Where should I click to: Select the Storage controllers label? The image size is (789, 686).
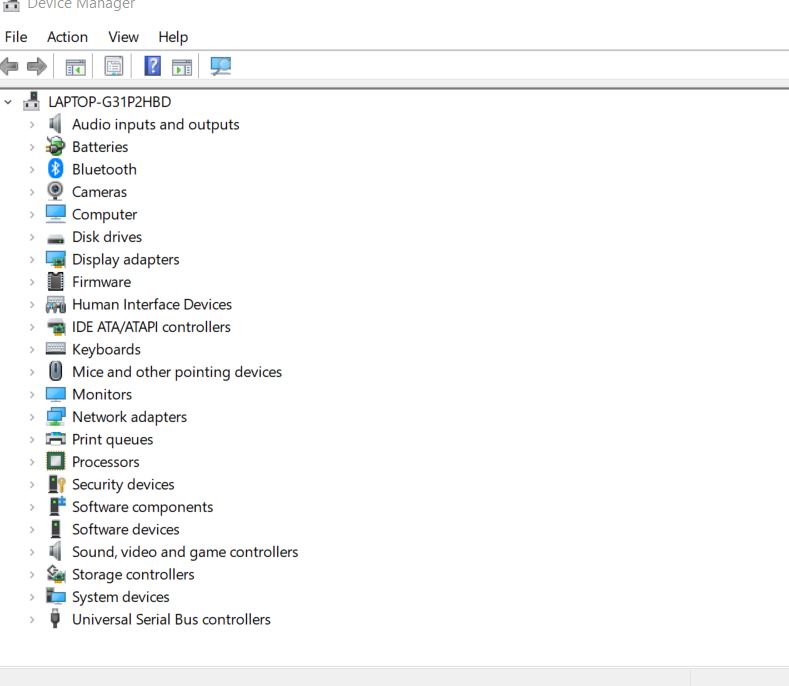[133, 574]
